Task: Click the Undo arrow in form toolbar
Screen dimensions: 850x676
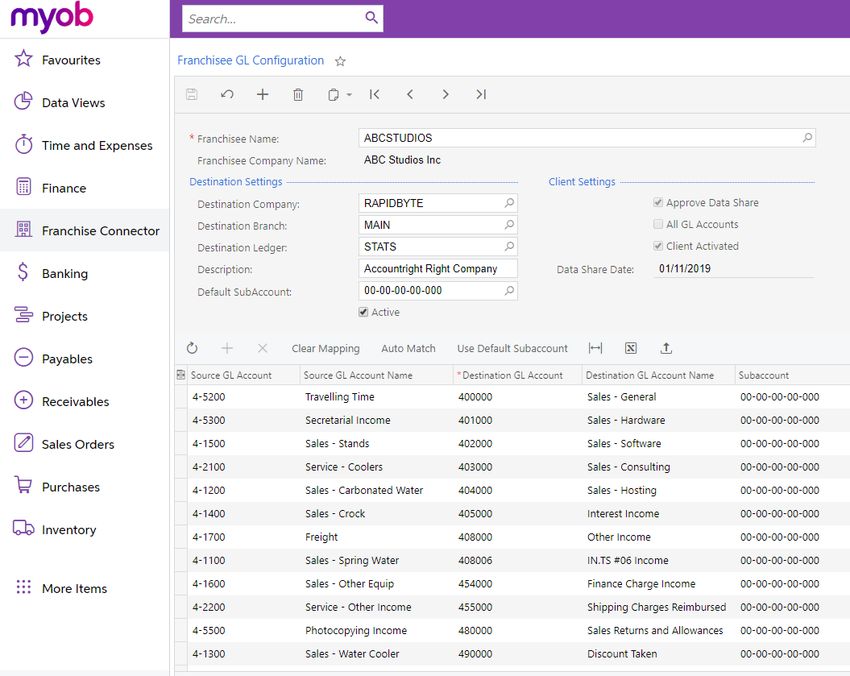Action: tap(227, 94)
